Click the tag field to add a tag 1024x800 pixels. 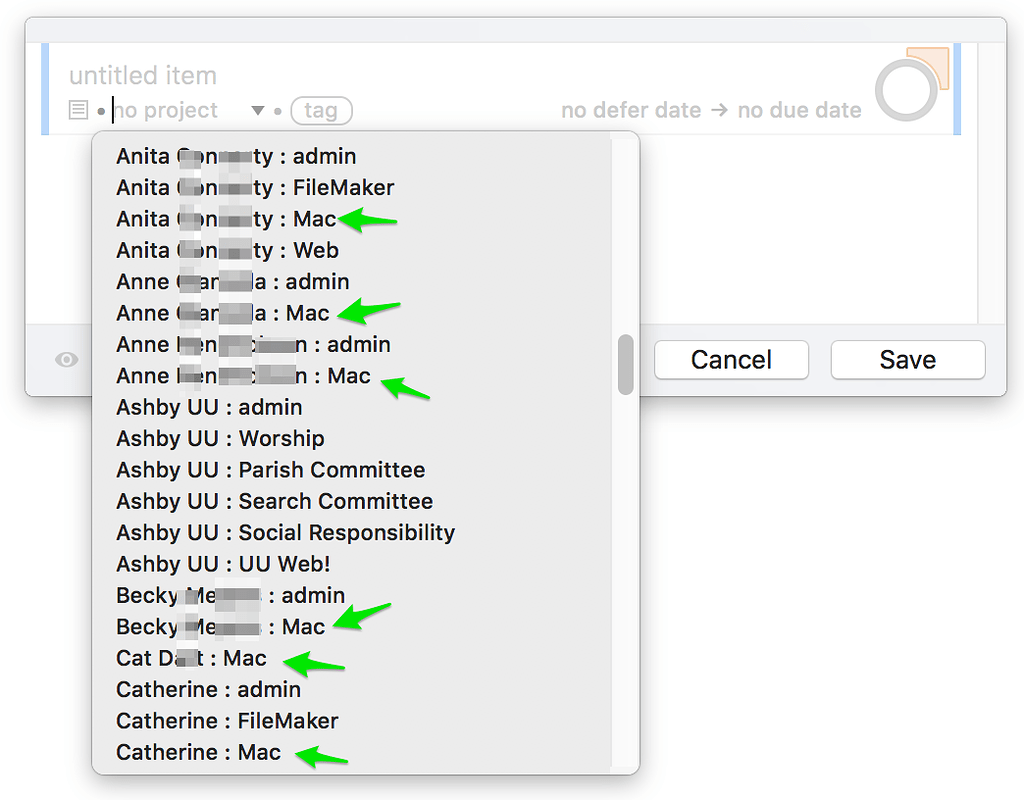321,111
